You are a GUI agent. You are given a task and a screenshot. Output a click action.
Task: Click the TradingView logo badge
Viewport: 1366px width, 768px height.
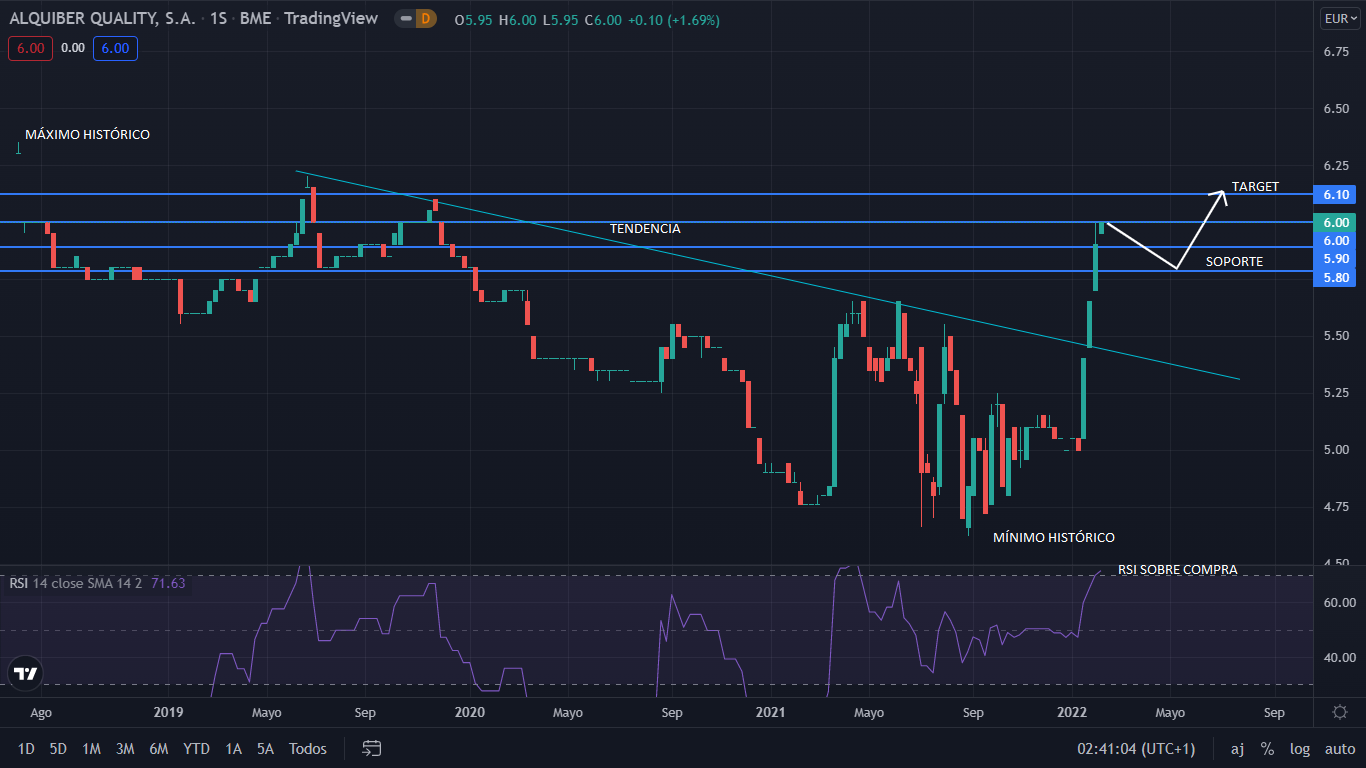[x=26, y=673]
